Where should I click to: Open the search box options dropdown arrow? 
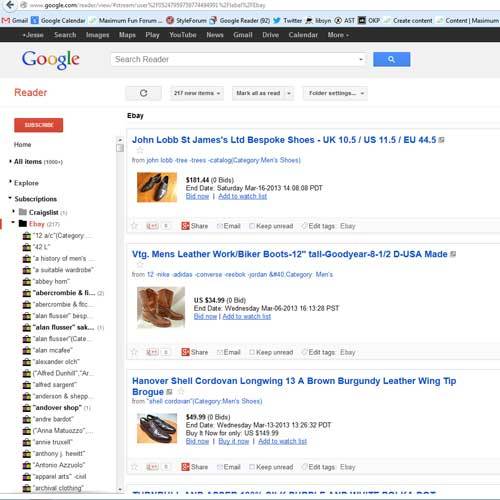(361, 59)
